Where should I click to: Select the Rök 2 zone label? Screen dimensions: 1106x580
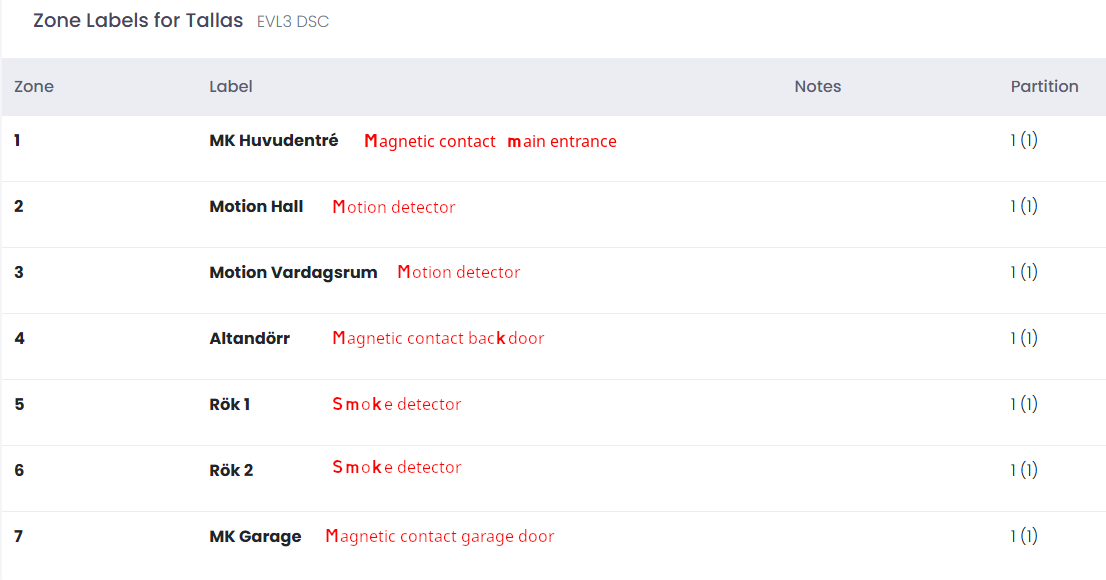[x=231, y=471]
